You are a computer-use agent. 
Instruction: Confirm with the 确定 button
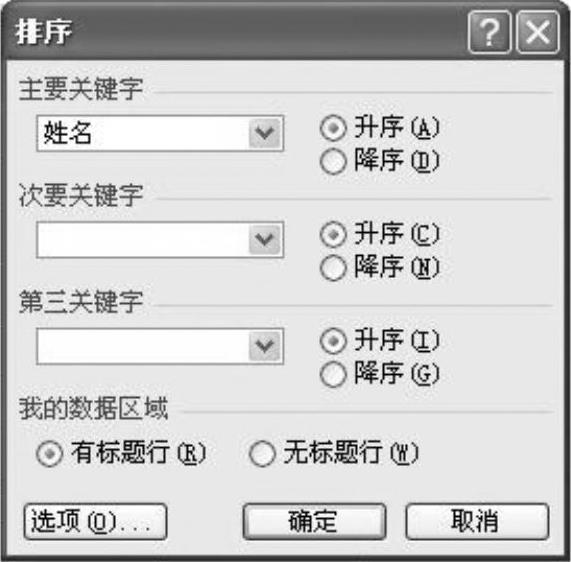pyautogui.click(x=314, y=521)
